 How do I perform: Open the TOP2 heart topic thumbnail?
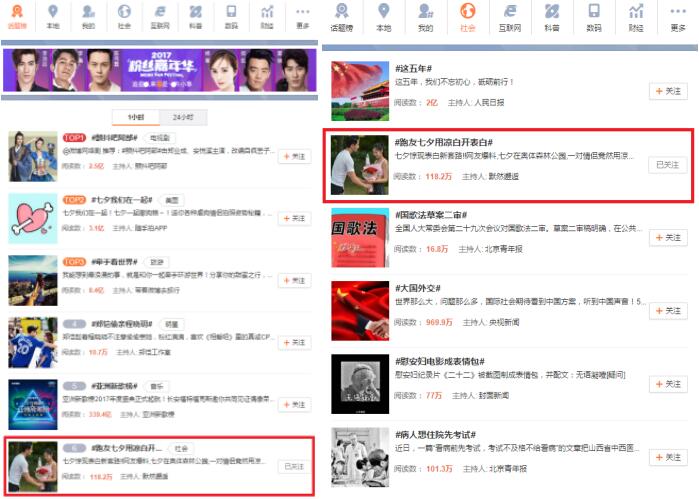pyautogui.click(x=33, y=218)
